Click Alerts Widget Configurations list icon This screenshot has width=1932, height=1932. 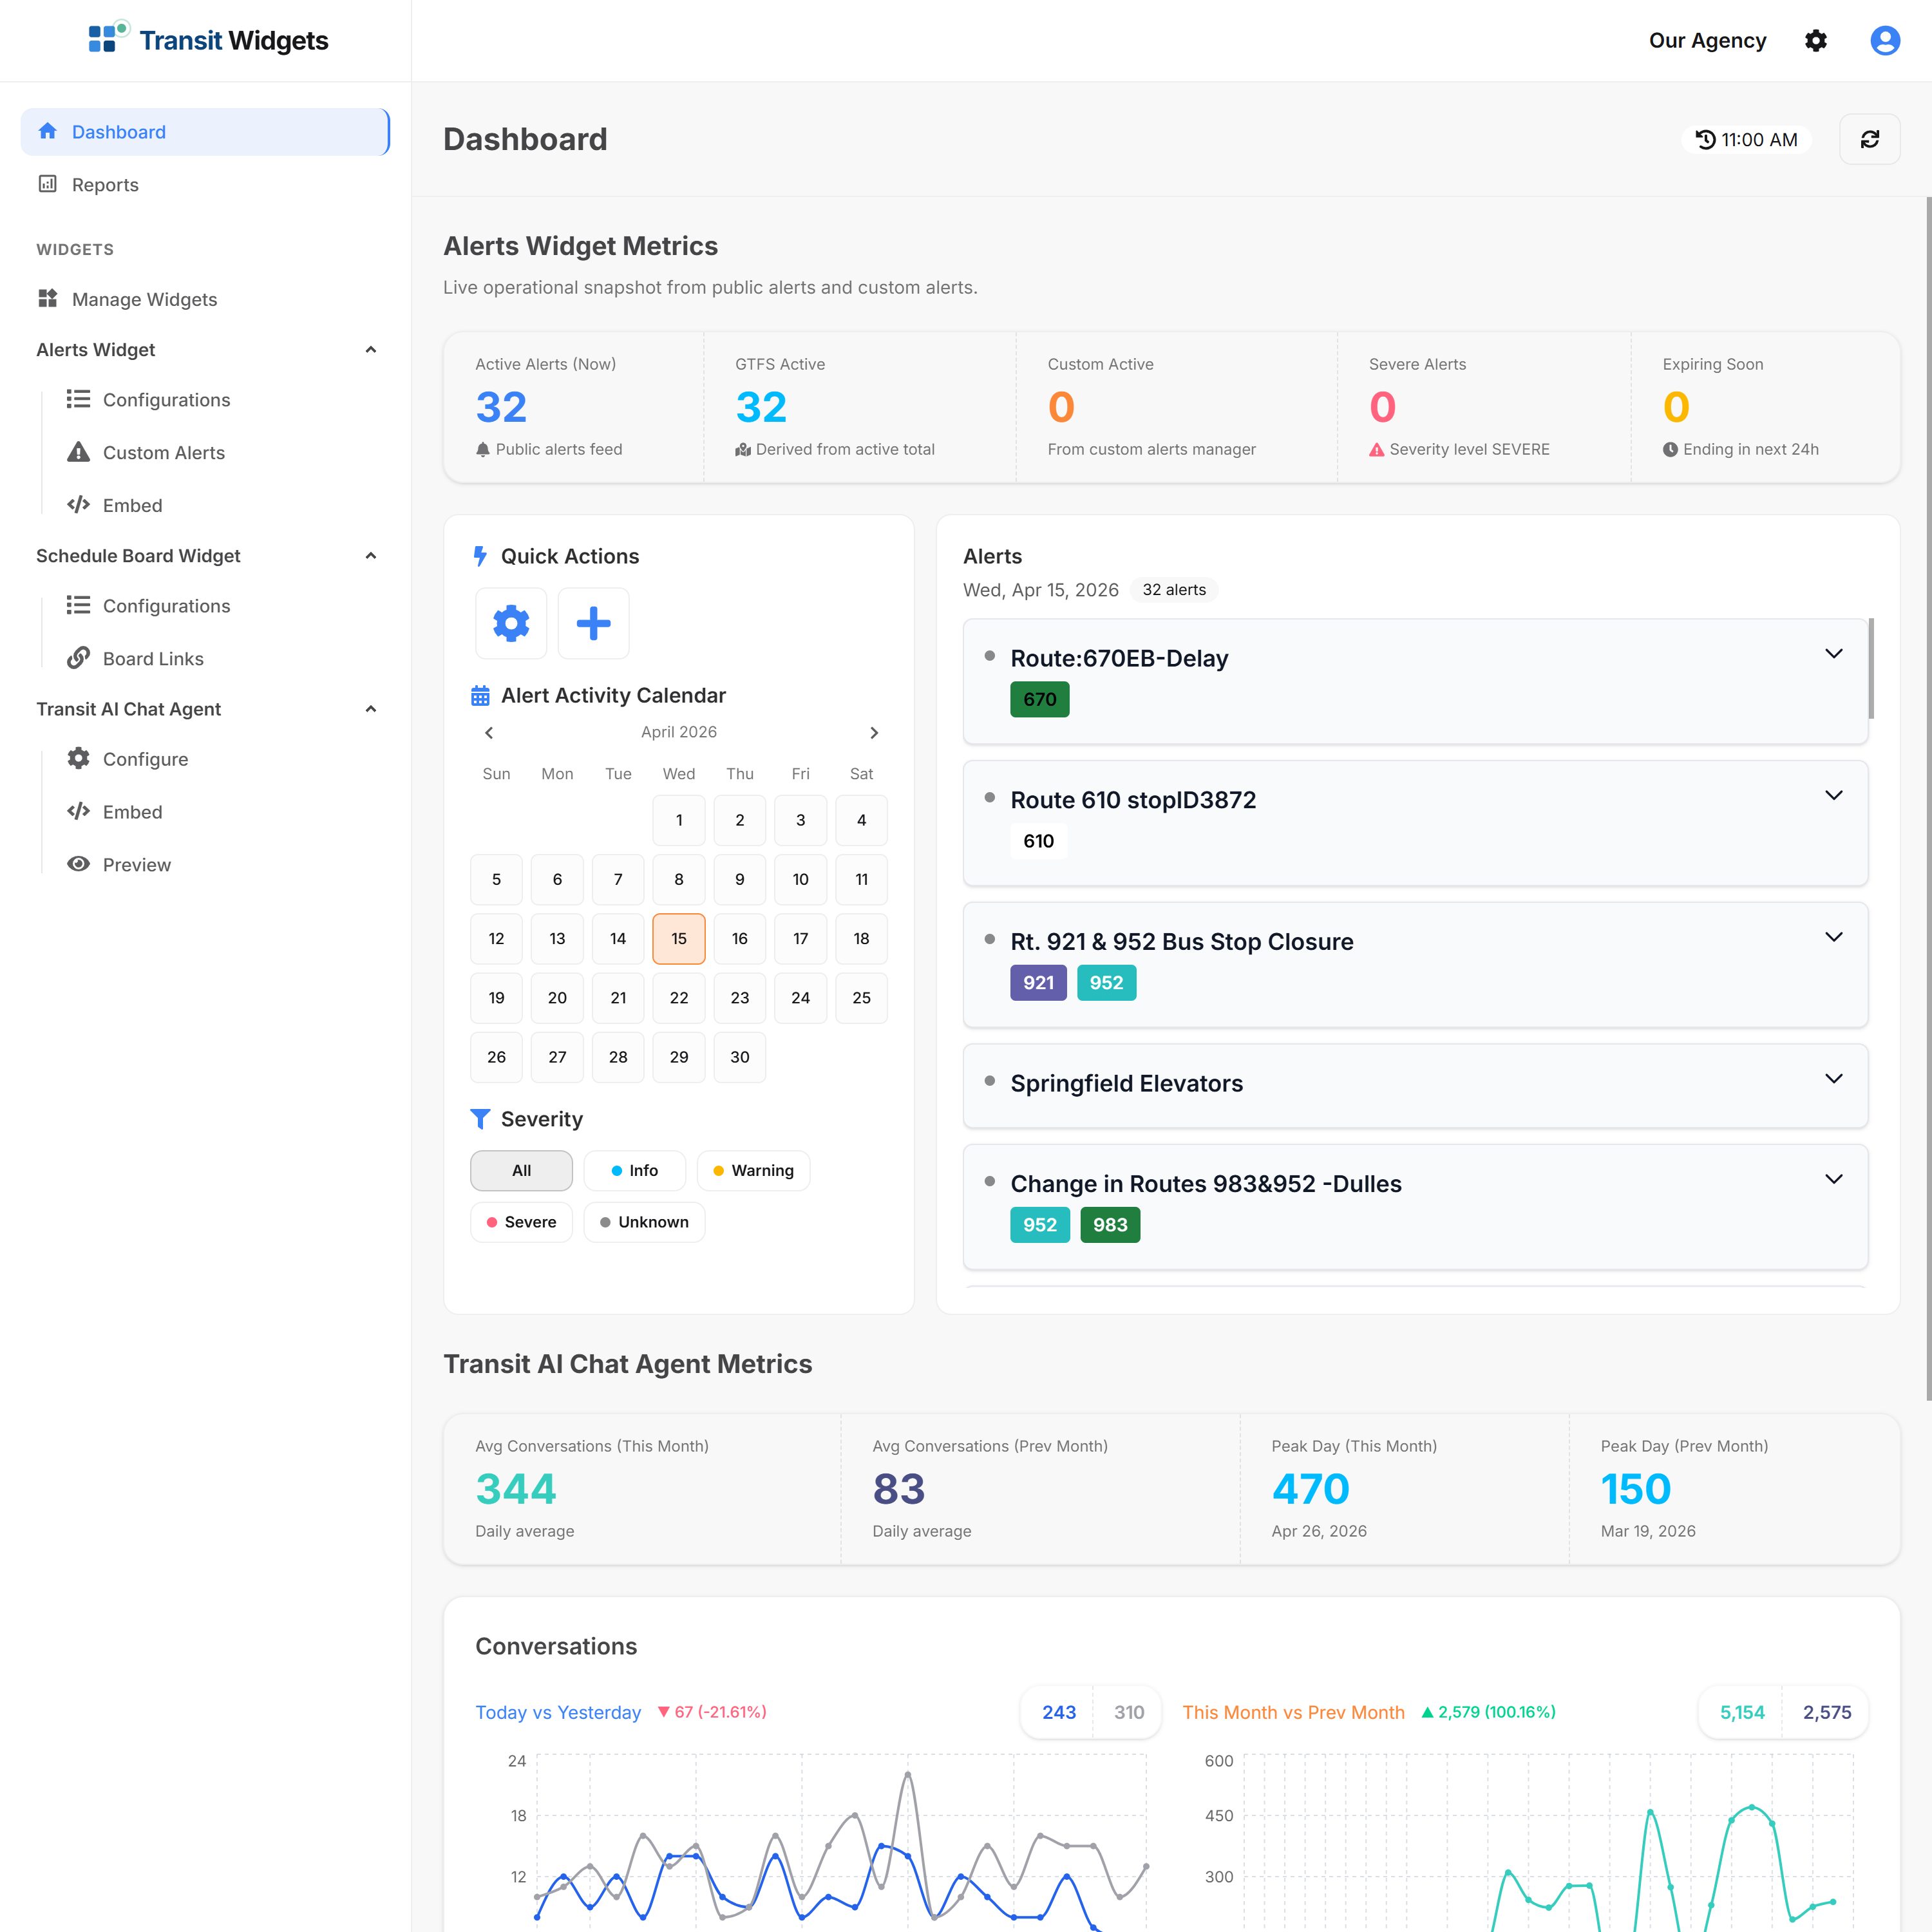pyautogui.click(x=78, y=399)
